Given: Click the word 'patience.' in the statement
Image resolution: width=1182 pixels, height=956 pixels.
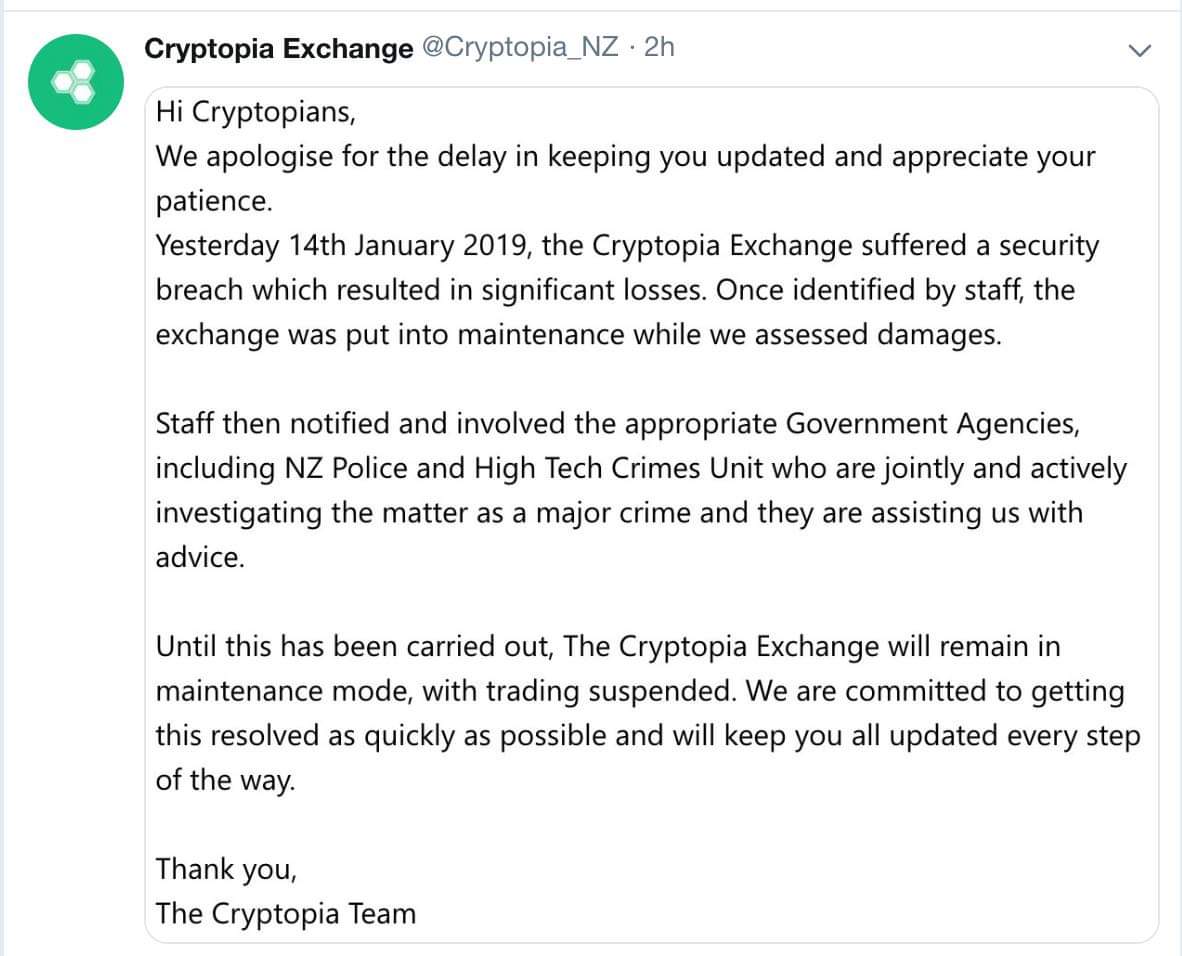Looking at the screenshot, I should point(213,201).
